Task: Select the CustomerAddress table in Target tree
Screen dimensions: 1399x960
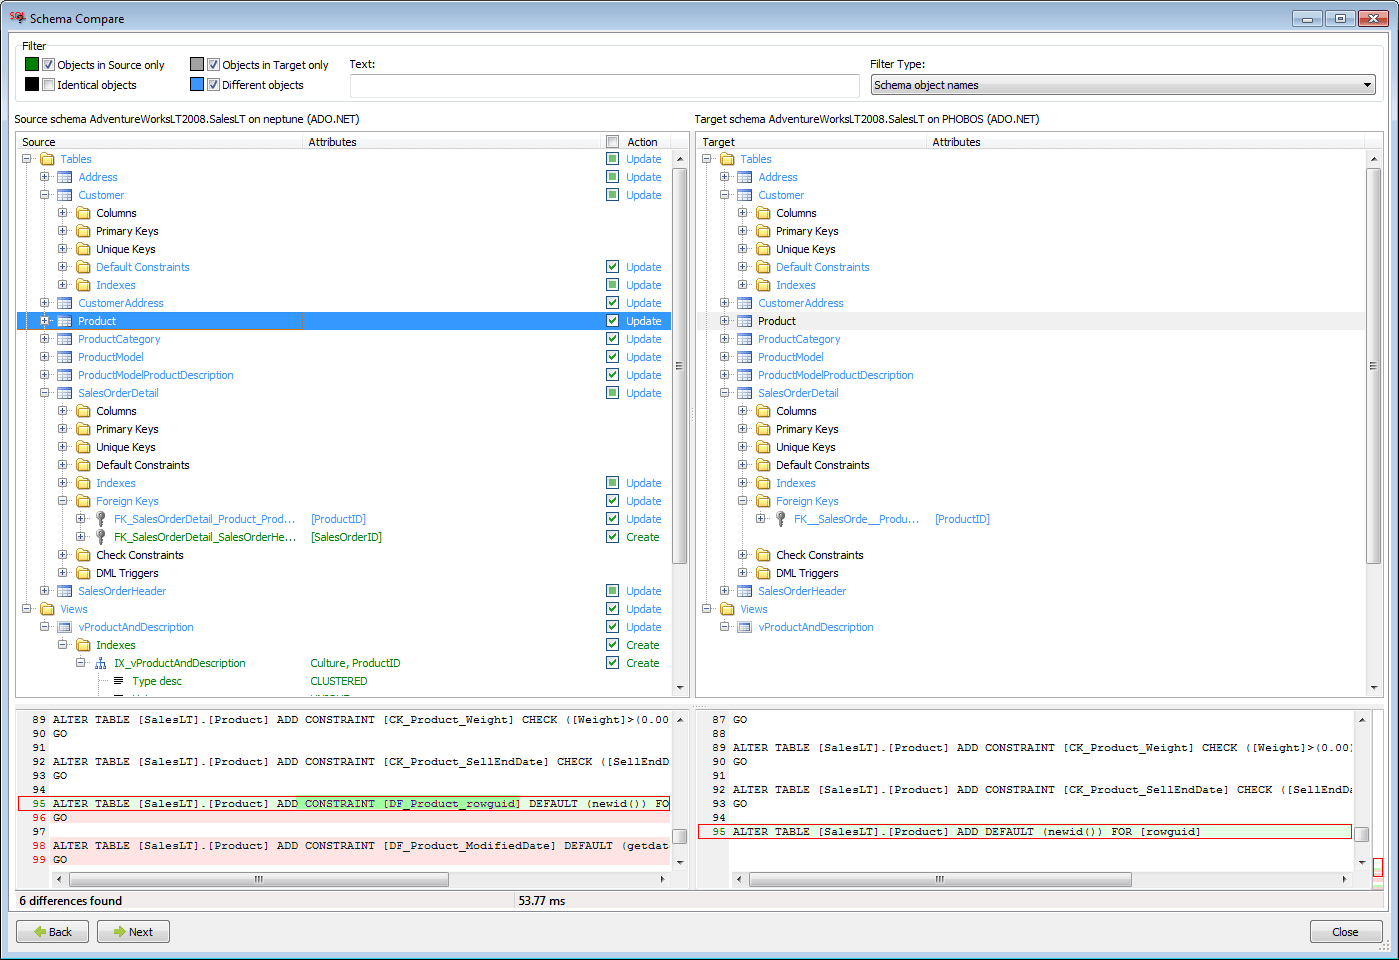Action: click(800, 303)
